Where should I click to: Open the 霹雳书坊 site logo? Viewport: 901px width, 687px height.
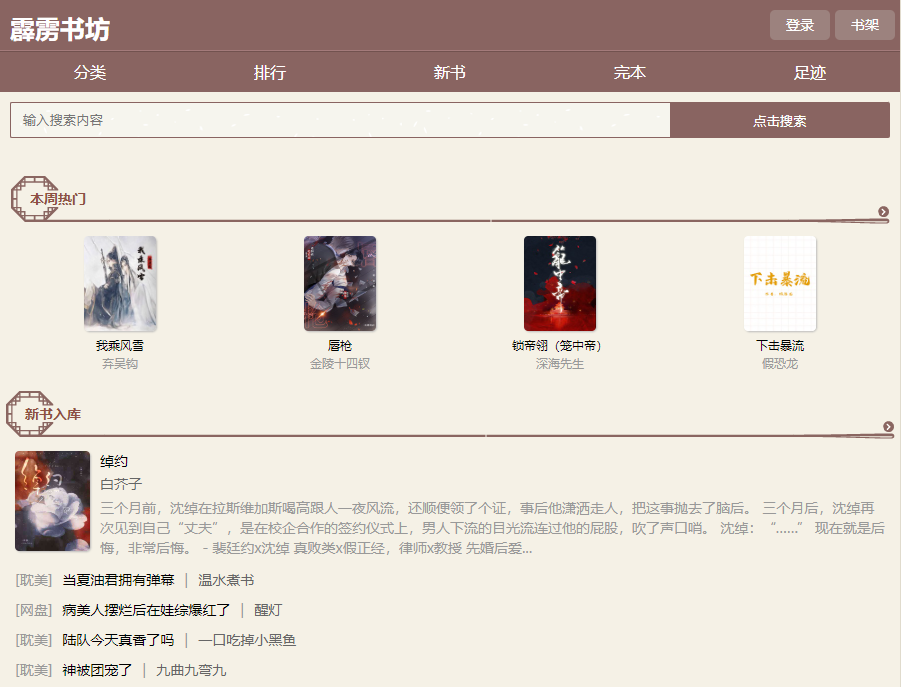60,29
